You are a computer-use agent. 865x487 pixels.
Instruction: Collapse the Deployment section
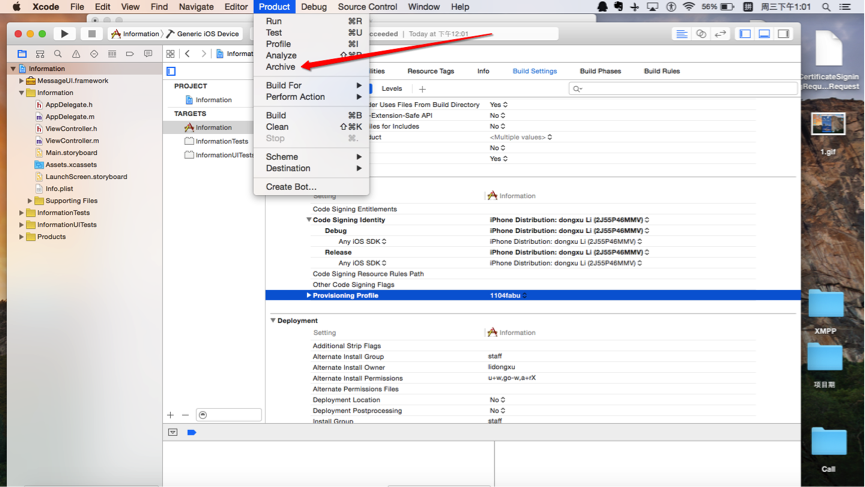tap(273, 320)
